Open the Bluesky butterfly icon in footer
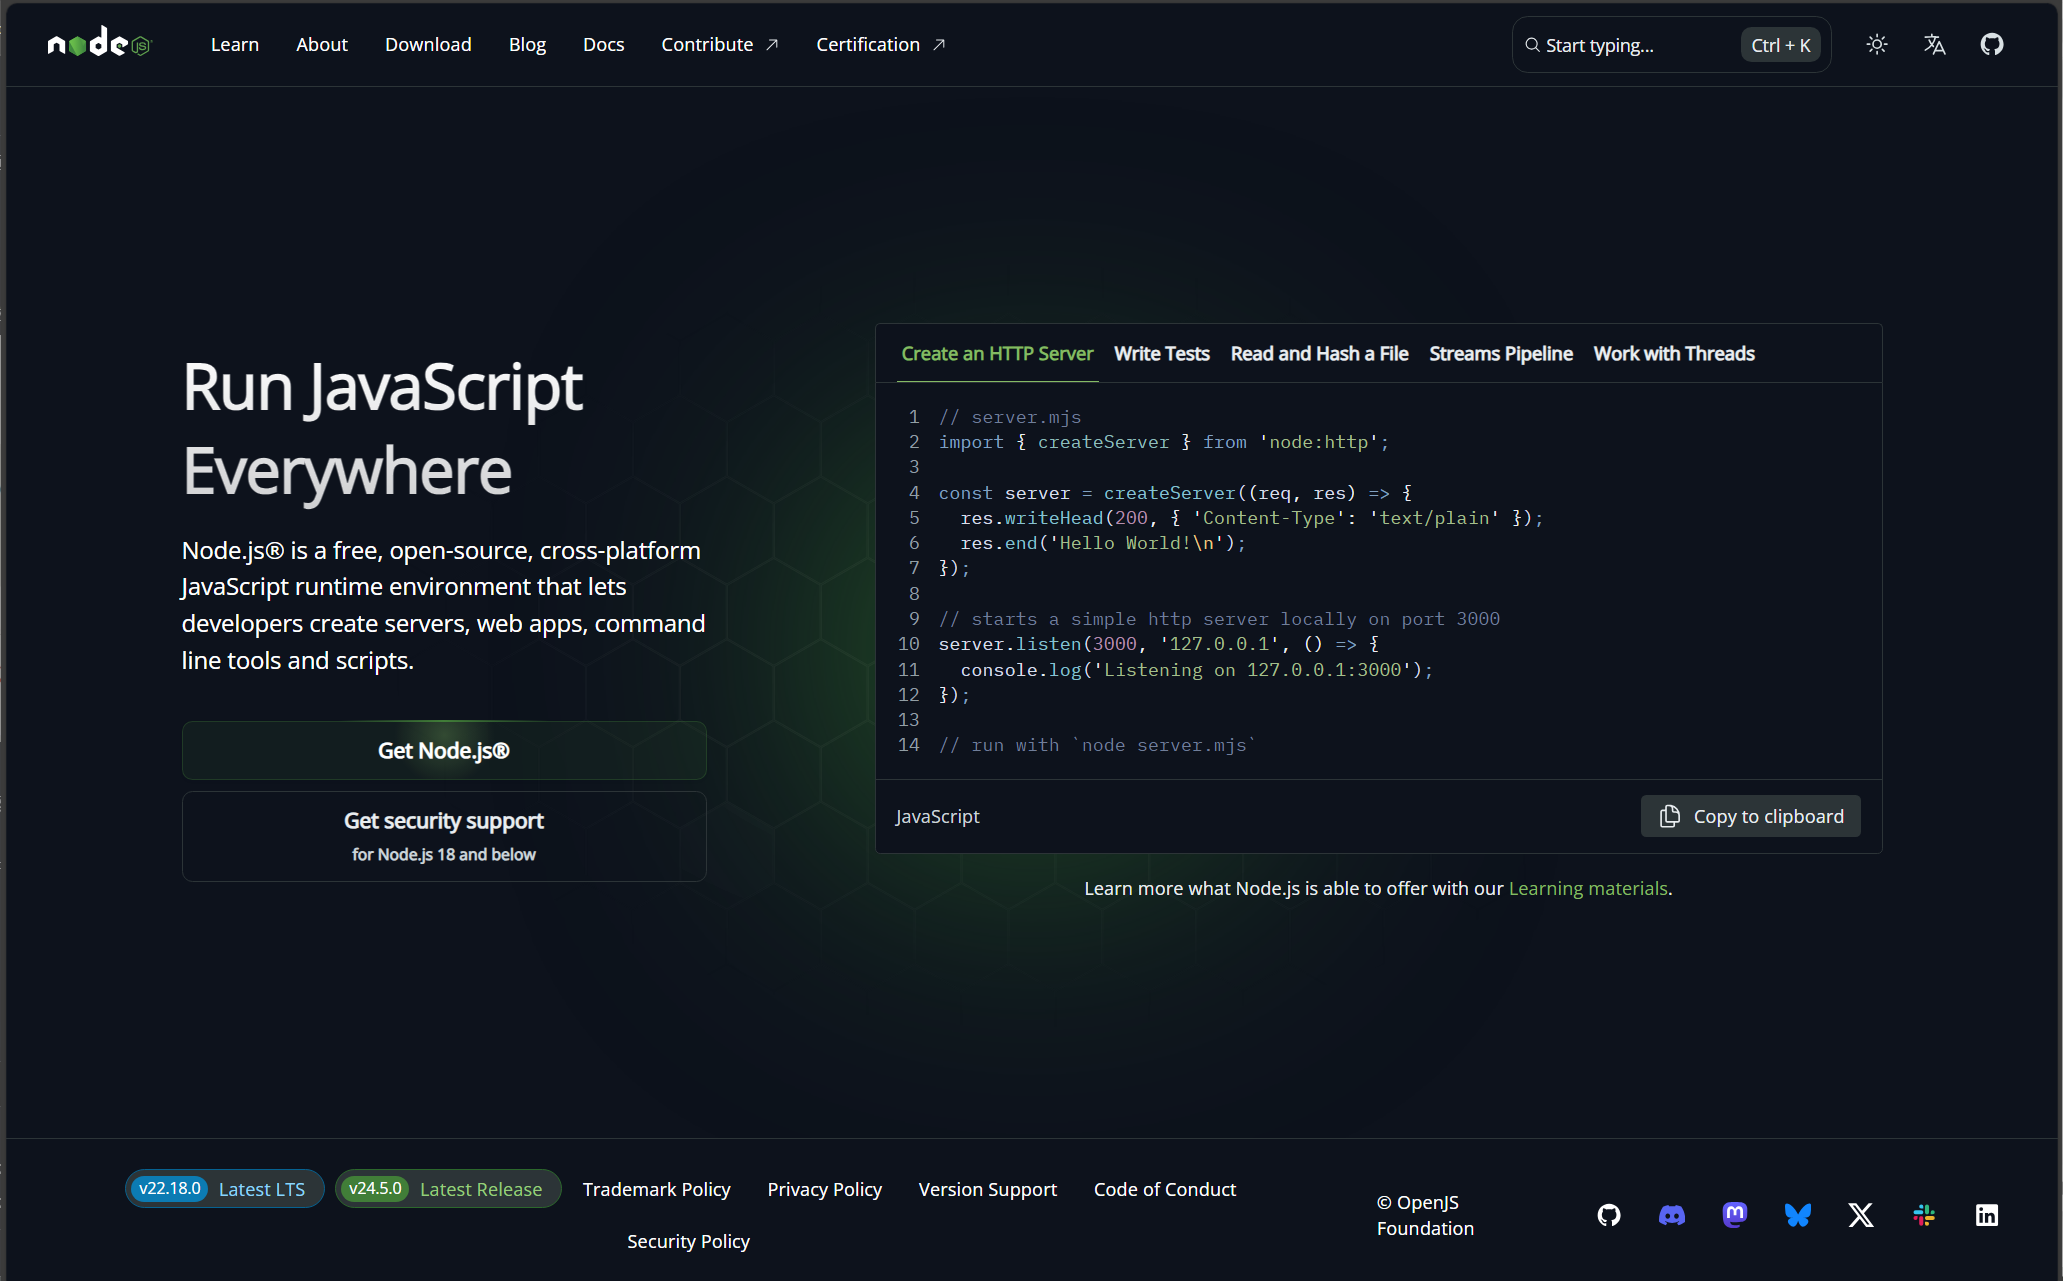The height and width of the screenshot is (1281, 2063). click(1798, 1215)
